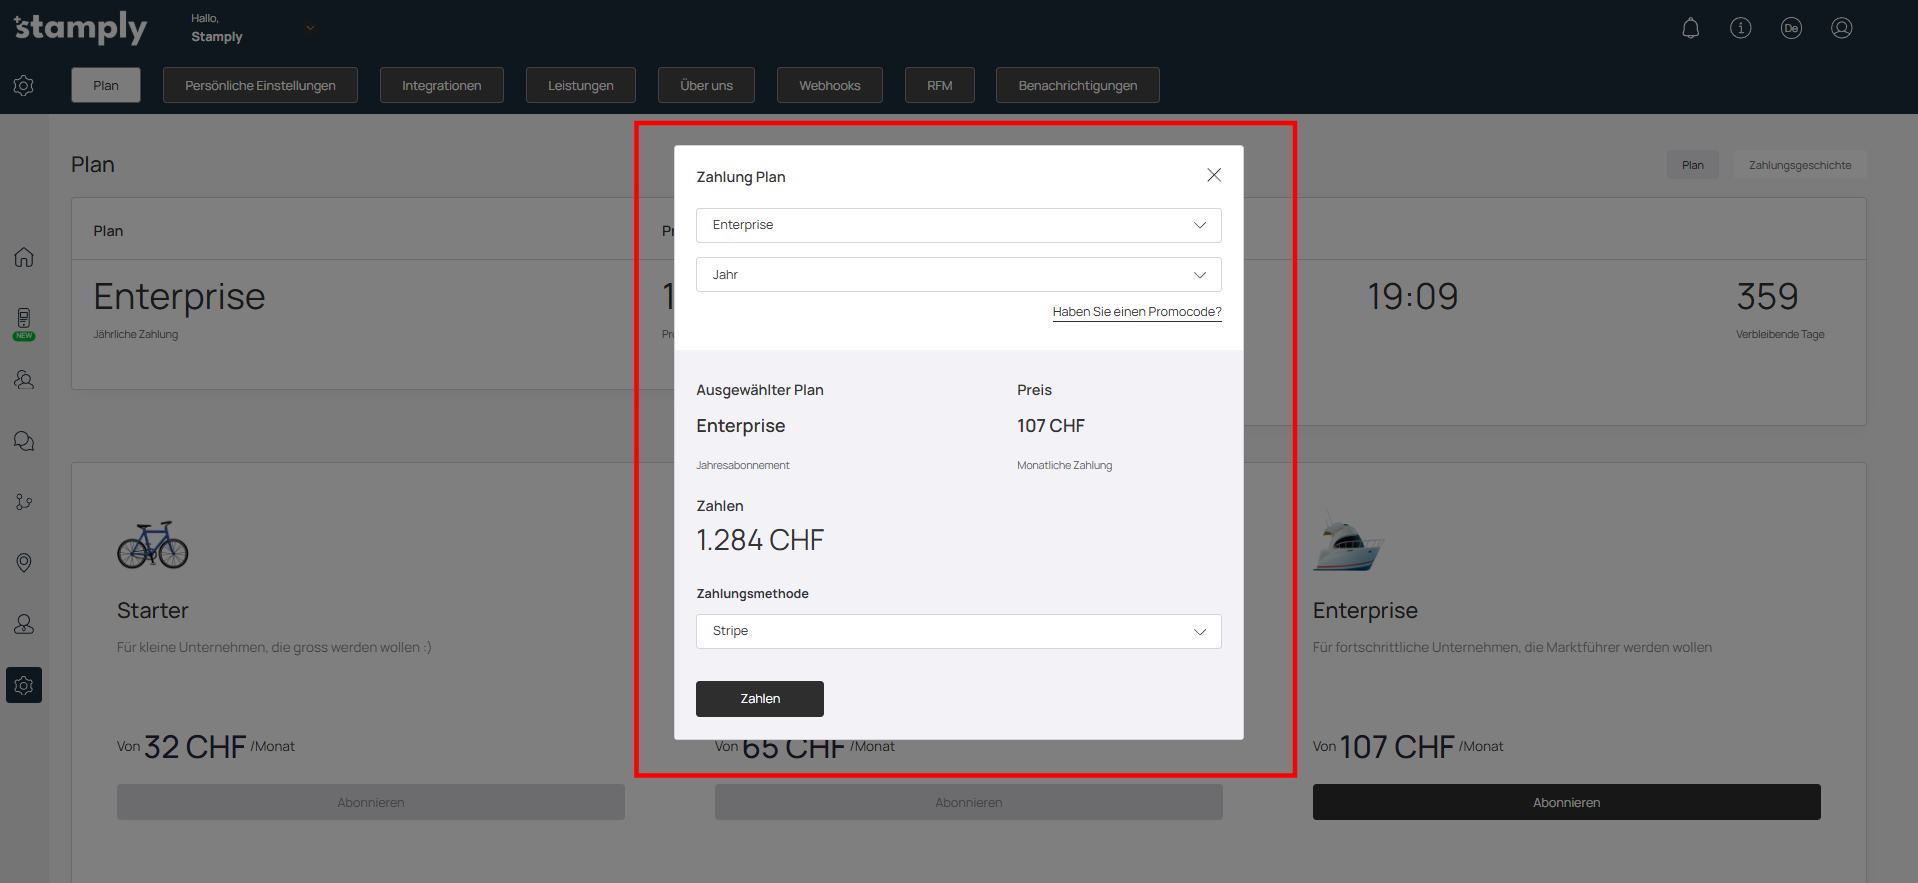Click 'Haben Sie einen Promocode?' link
This screenshot has height=883, width=1918.
1136,312
